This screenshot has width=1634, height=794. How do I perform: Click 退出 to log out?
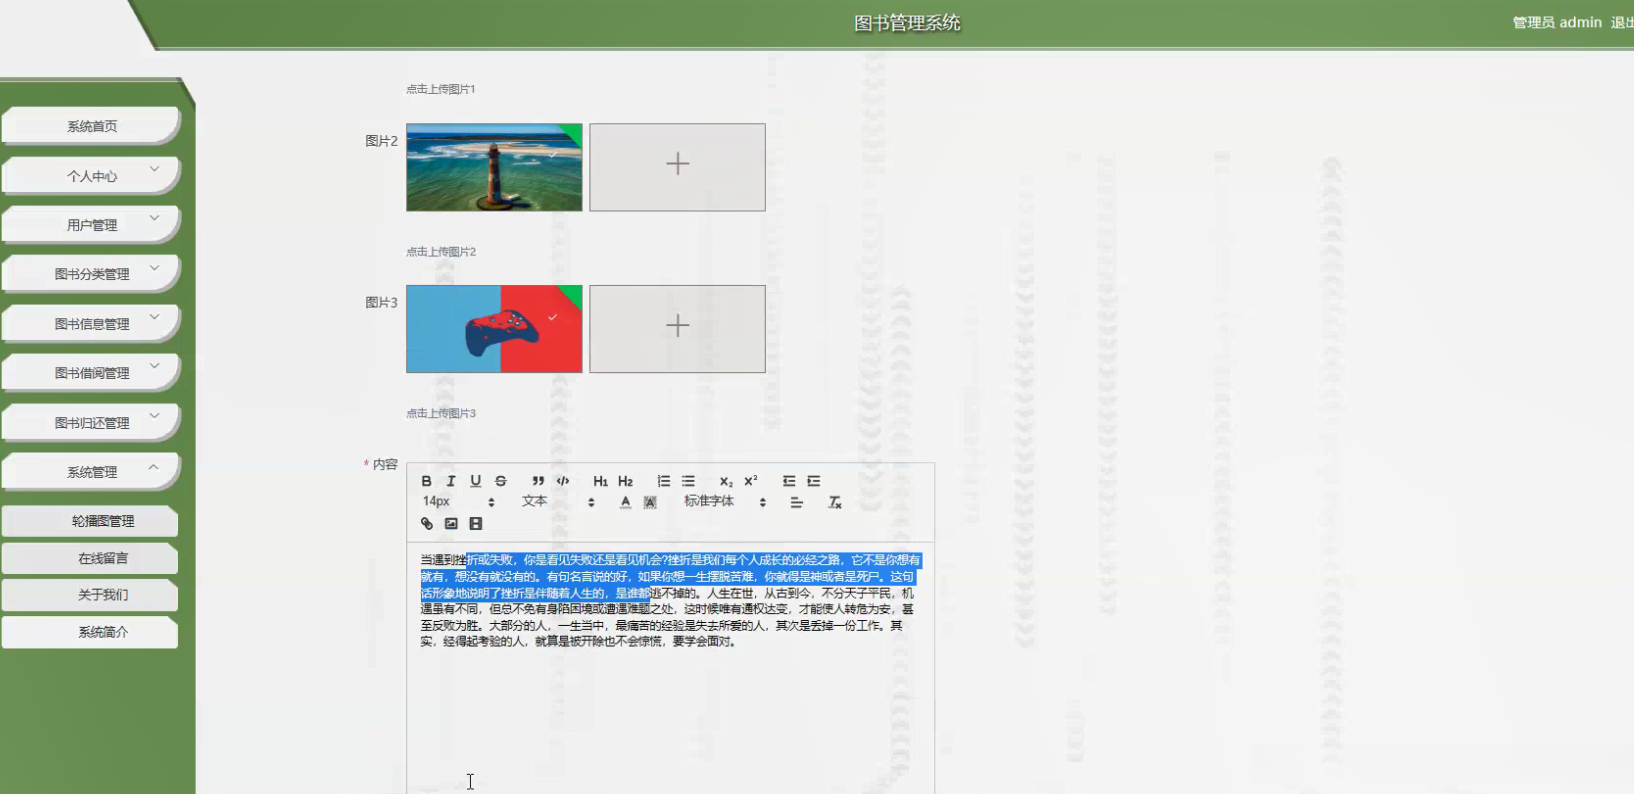tap(1622, 22)
